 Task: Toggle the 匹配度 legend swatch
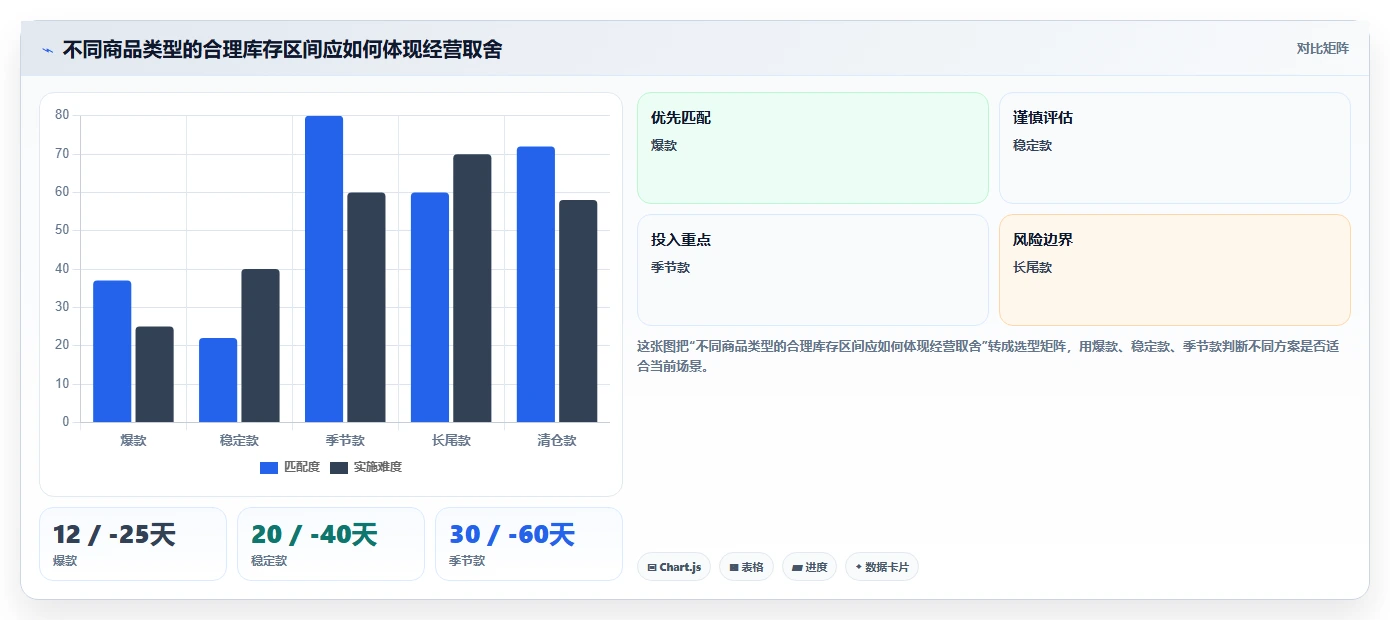[268, 467]
